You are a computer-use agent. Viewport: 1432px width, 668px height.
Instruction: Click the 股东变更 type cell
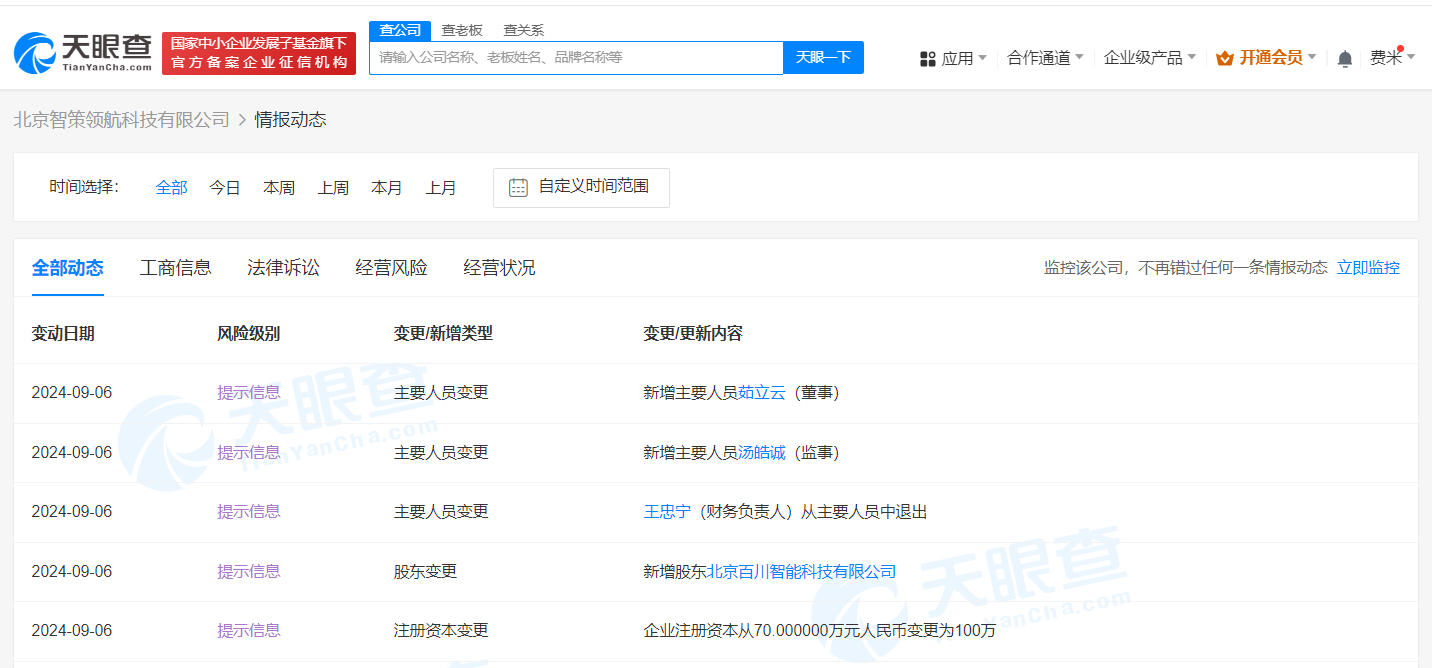click(426, 572)
